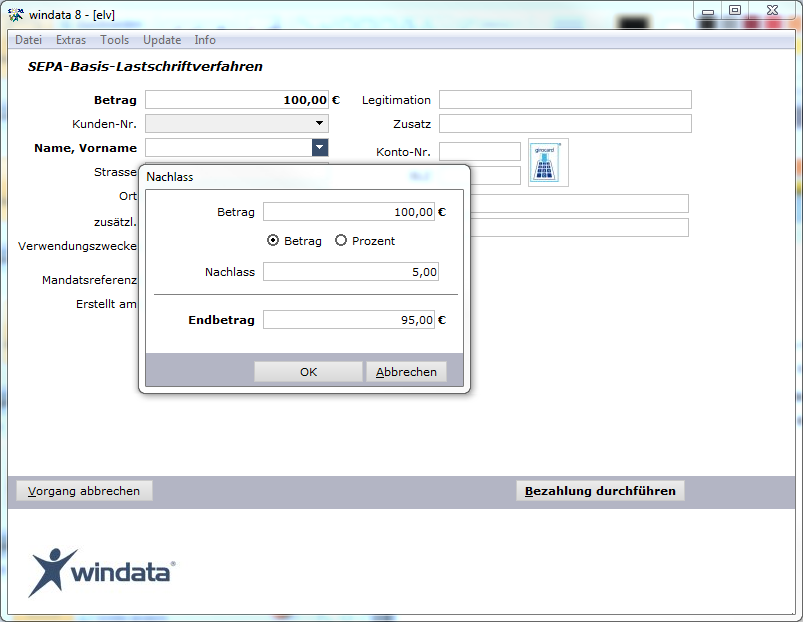803x622 pixels.
Task: Click the windata app icon in title bar
Action: [16, 15]
